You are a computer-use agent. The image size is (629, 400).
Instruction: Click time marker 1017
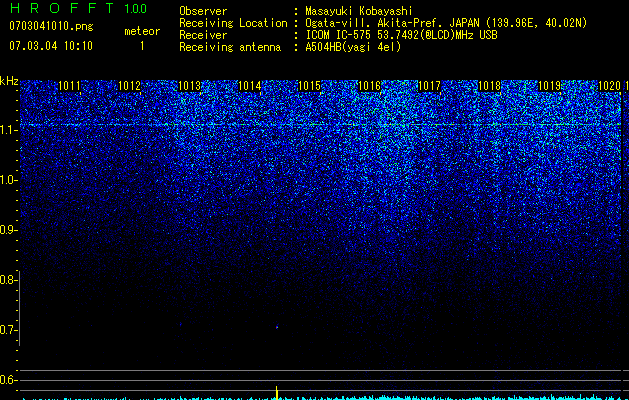(x=429, y=86)
